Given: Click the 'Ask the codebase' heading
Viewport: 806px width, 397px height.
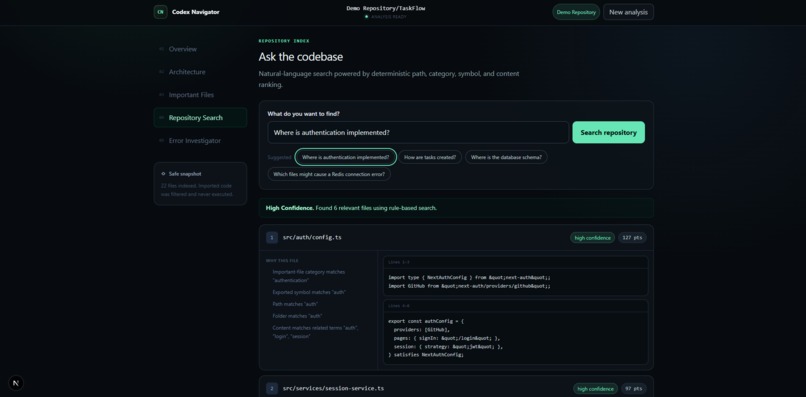Looking at the screenshot, I should (x=301, y=57).
